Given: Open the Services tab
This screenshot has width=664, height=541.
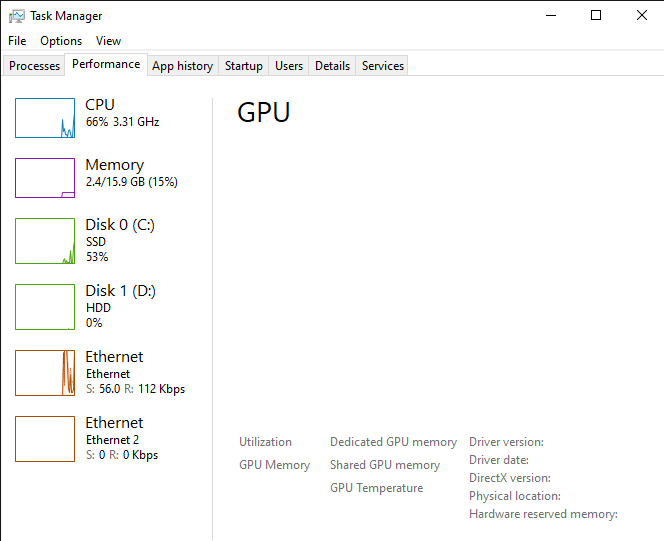Looking at the screenshot, I should [383, 66].
